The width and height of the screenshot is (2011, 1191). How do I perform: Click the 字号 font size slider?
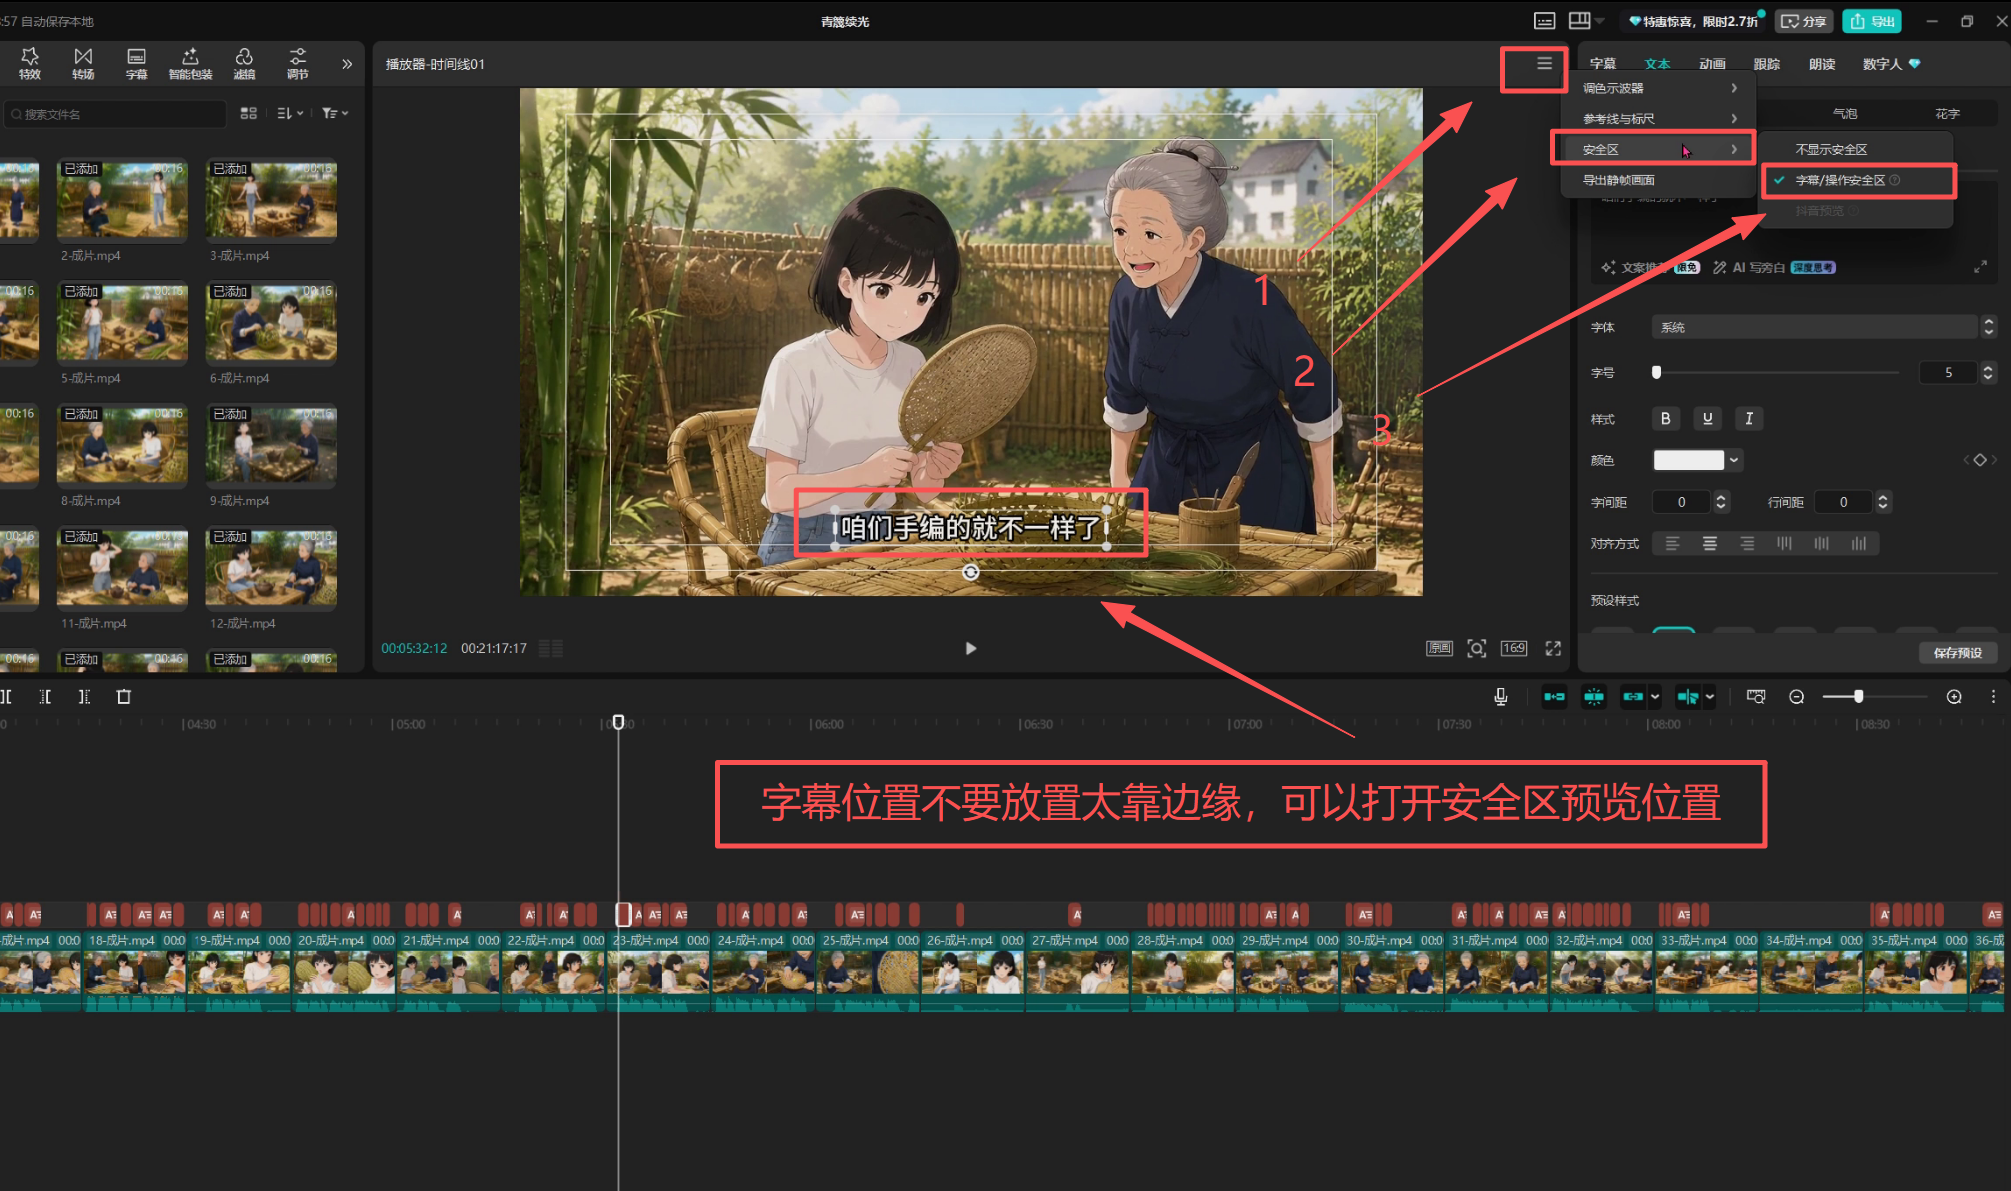(x=1776, y=372)
